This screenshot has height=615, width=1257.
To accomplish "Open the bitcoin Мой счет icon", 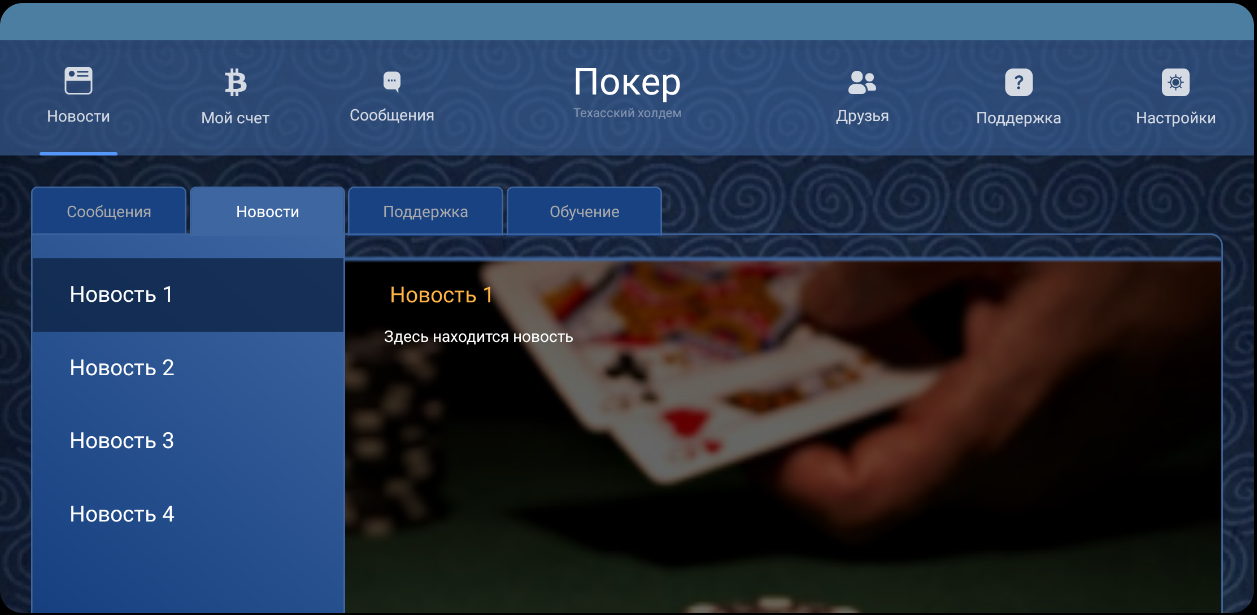I will 235,82.
